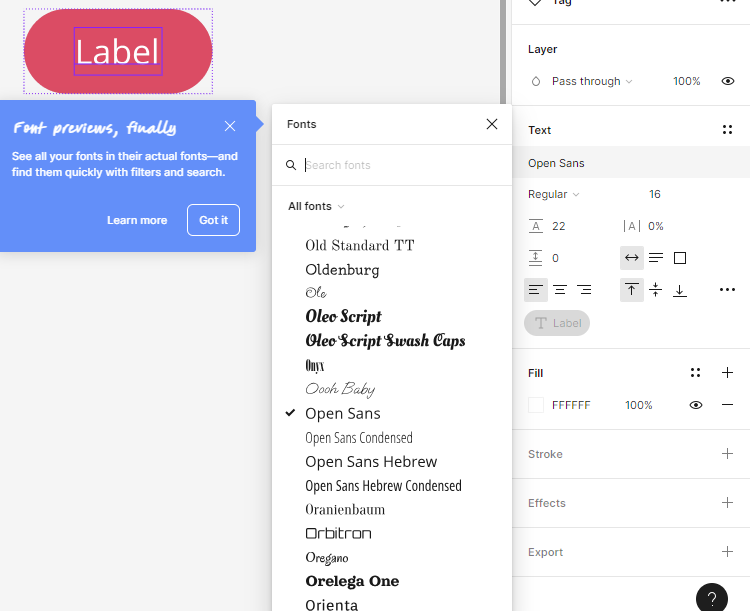Click the letter spacing icon
750x611 pixels.
click(631, 226)
